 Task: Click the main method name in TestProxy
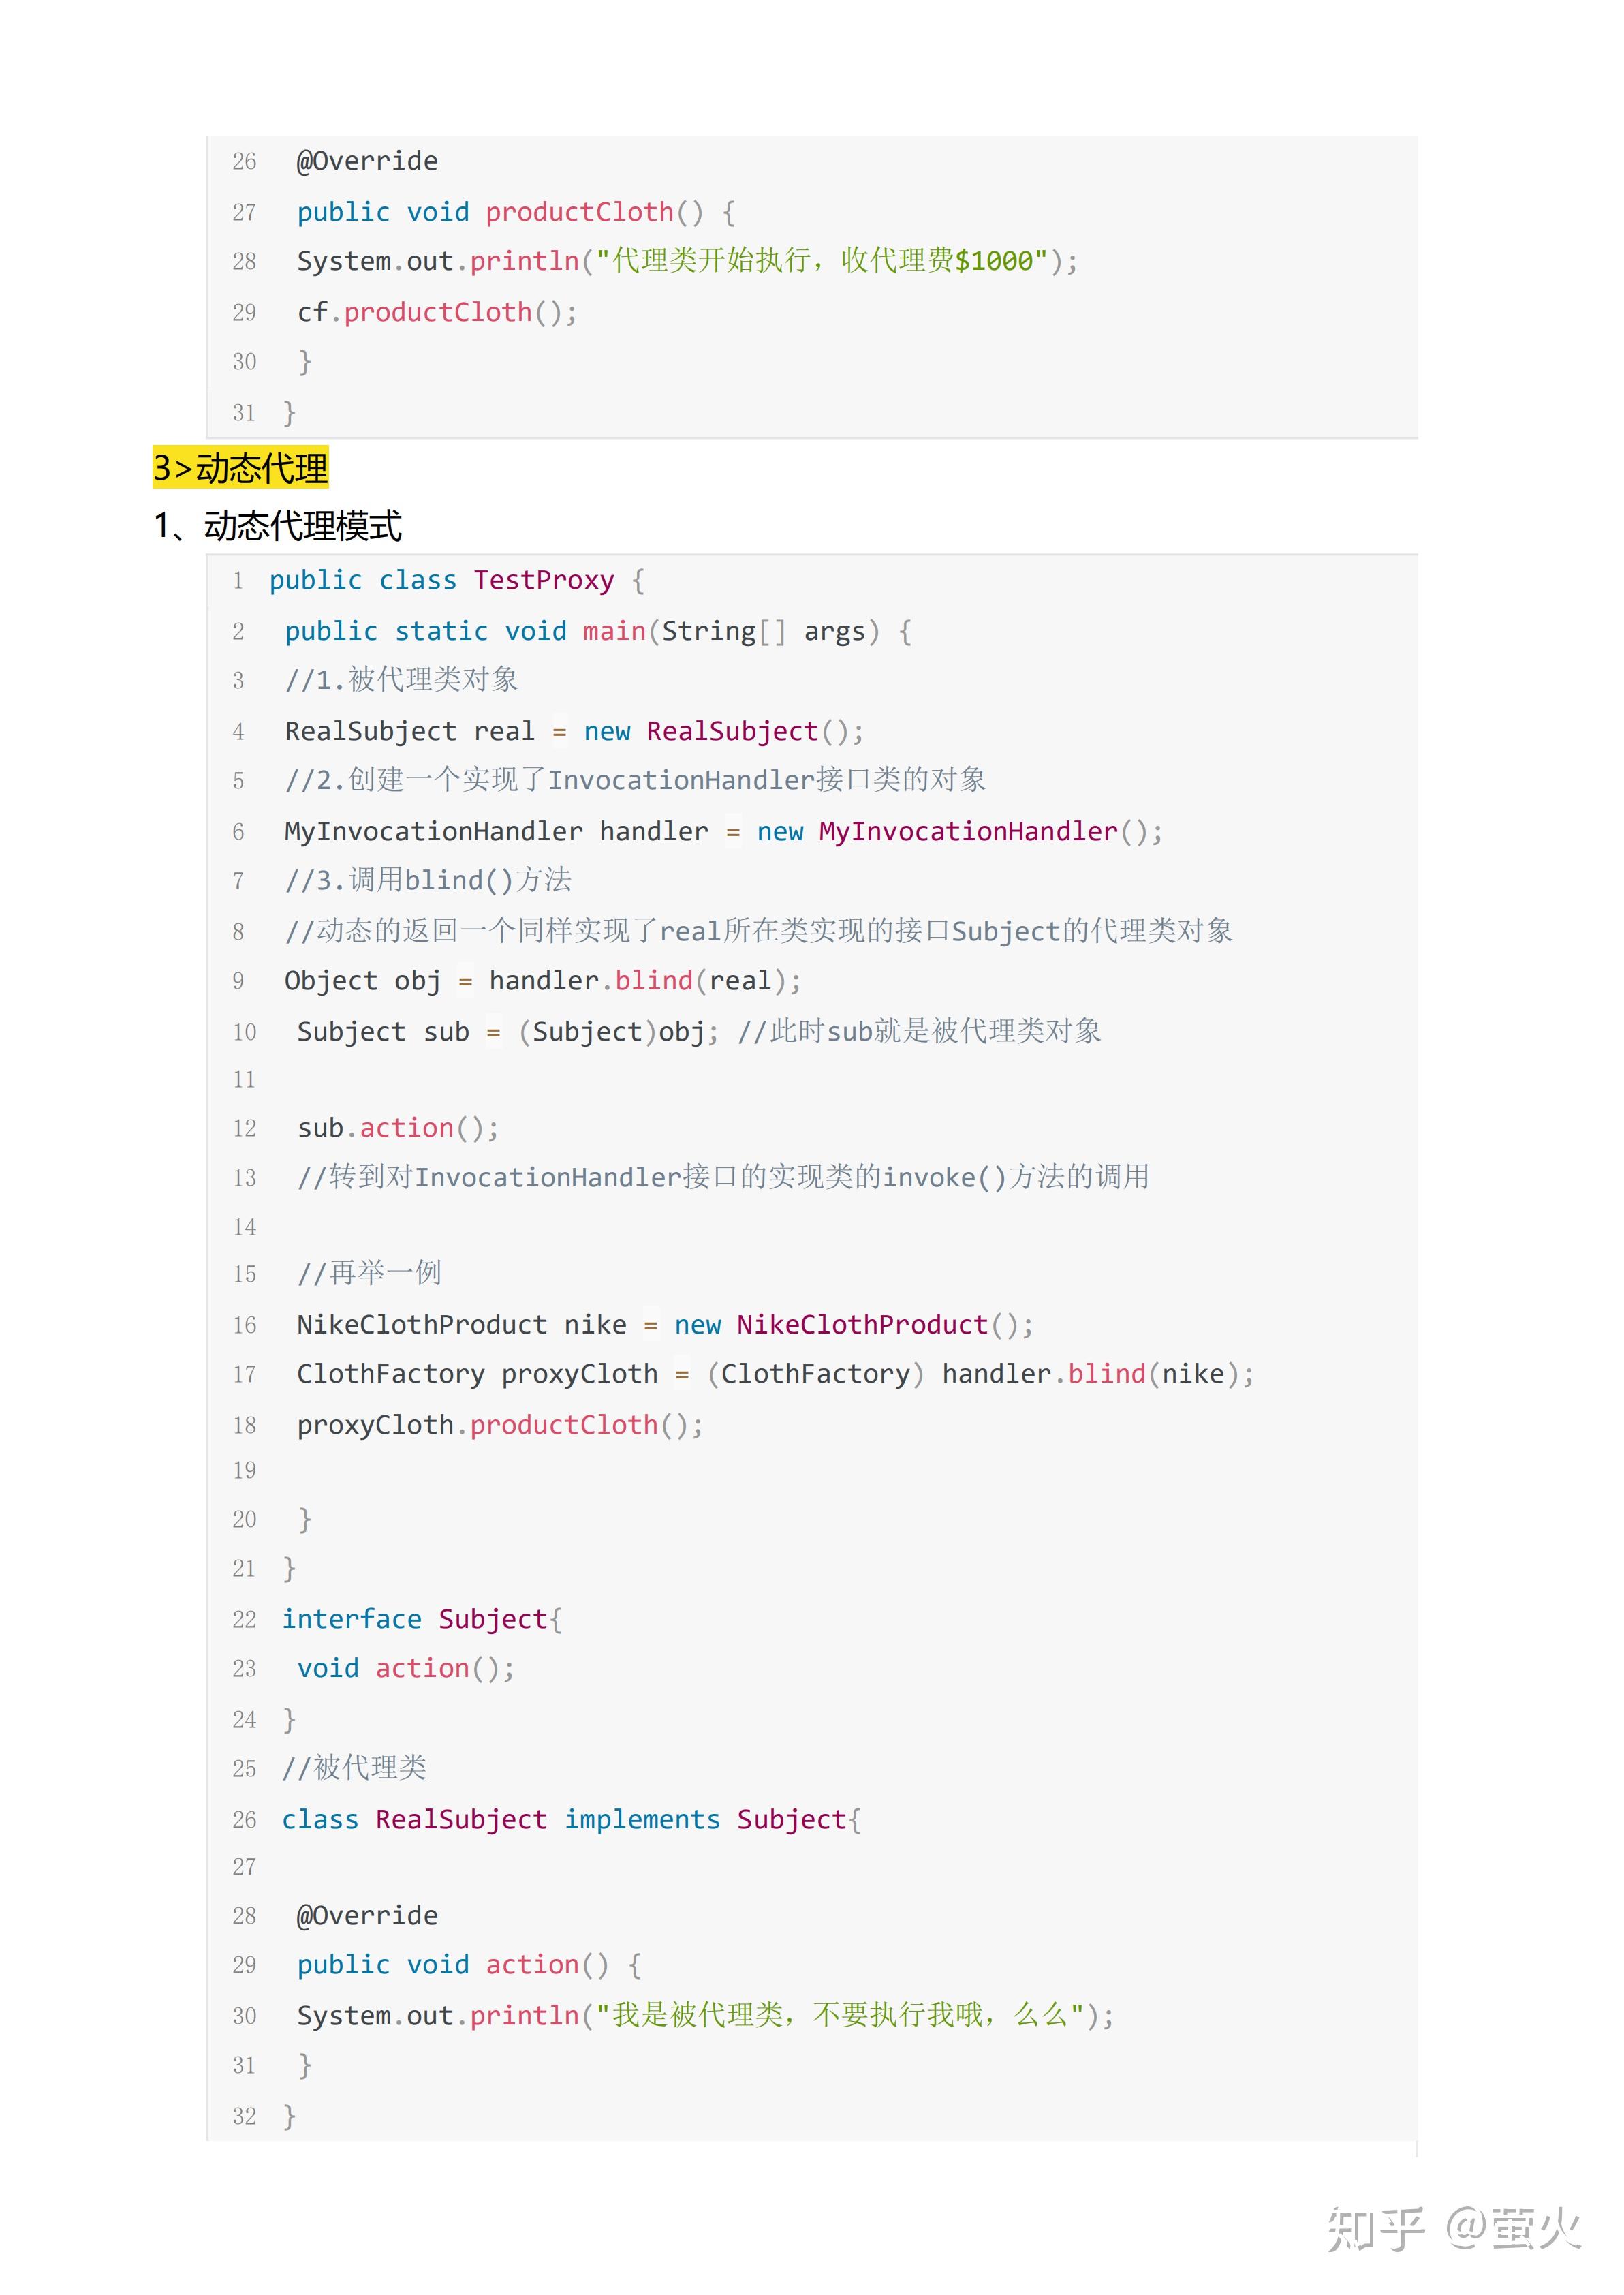613,632
